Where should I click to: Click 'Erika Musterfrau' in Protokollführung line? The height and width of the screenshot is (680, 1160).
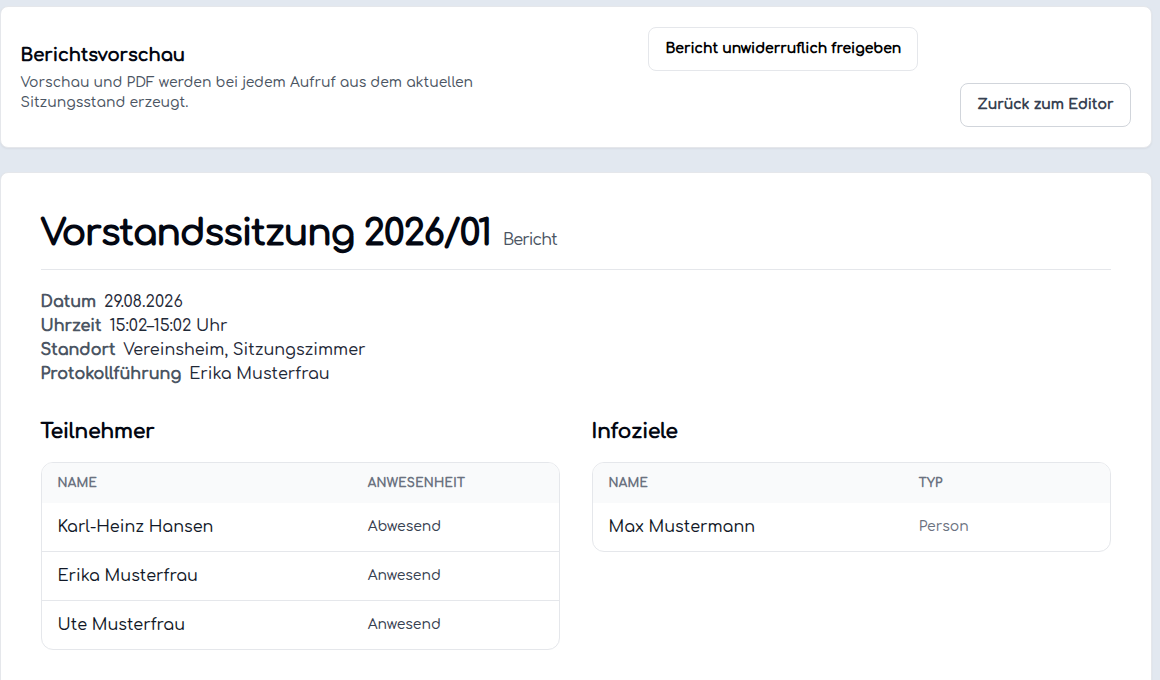260,373
